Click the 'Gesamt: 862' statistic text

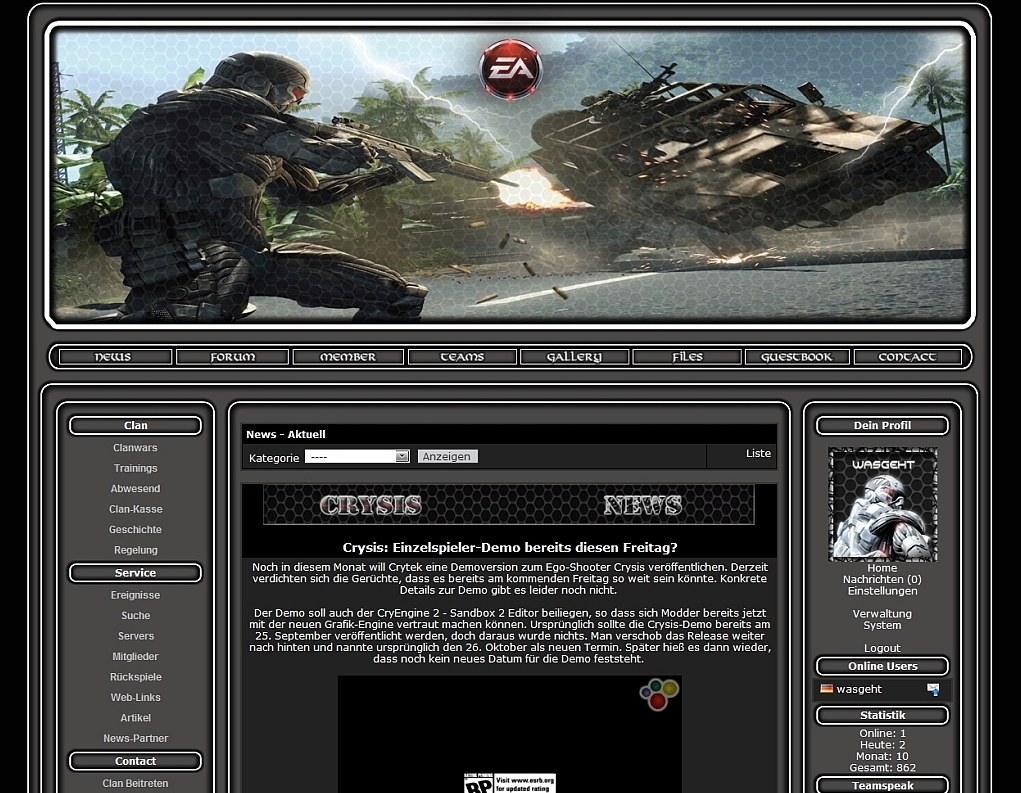coord(882,768)
